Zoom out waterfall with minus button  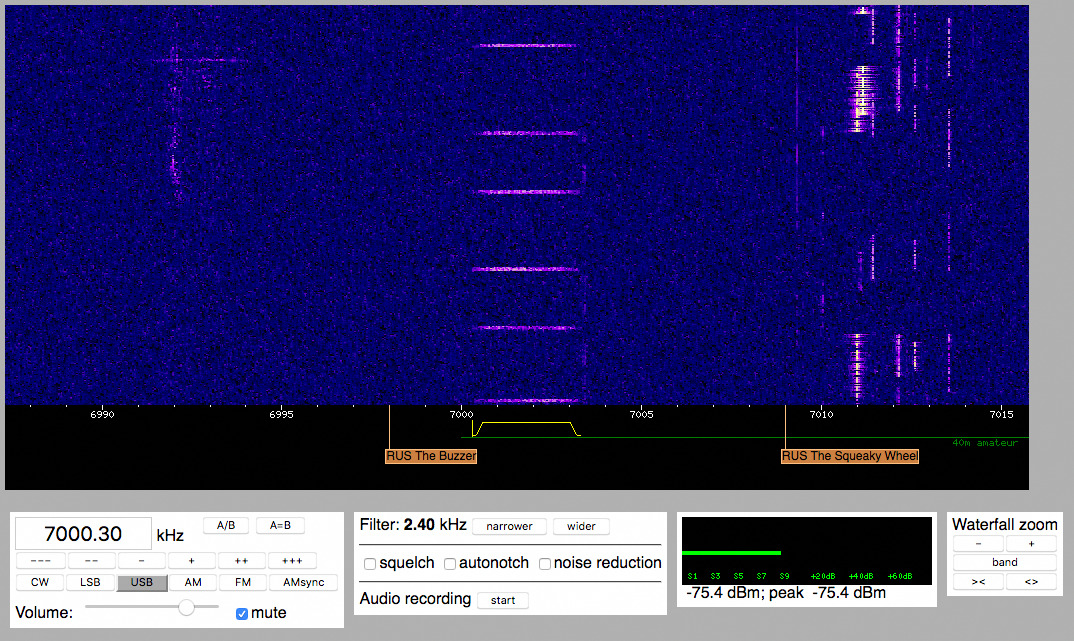tap(978, 544)
